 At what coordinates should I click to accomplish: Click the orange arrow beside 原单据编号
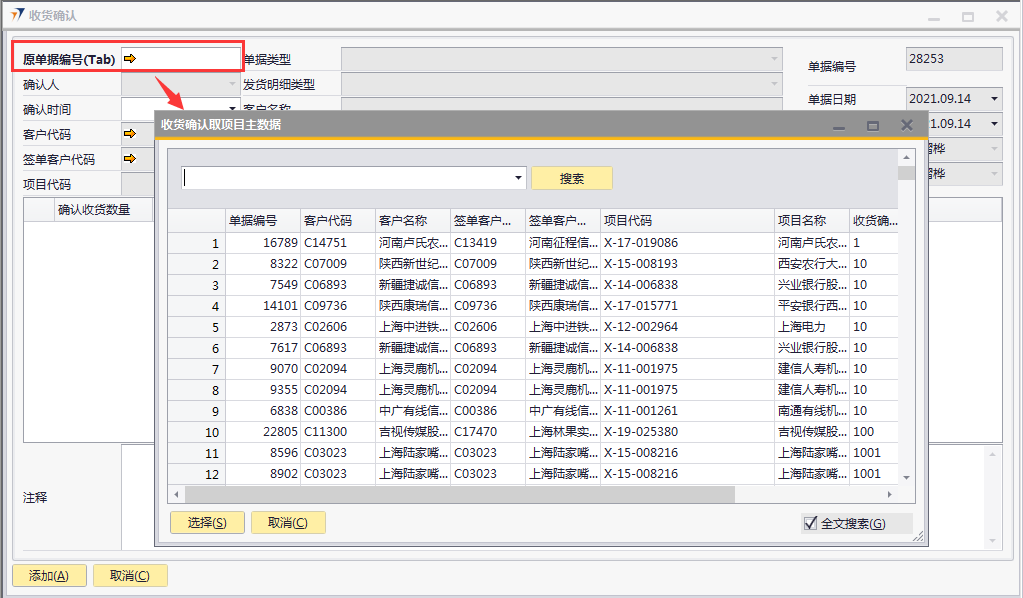coord(130,59)
